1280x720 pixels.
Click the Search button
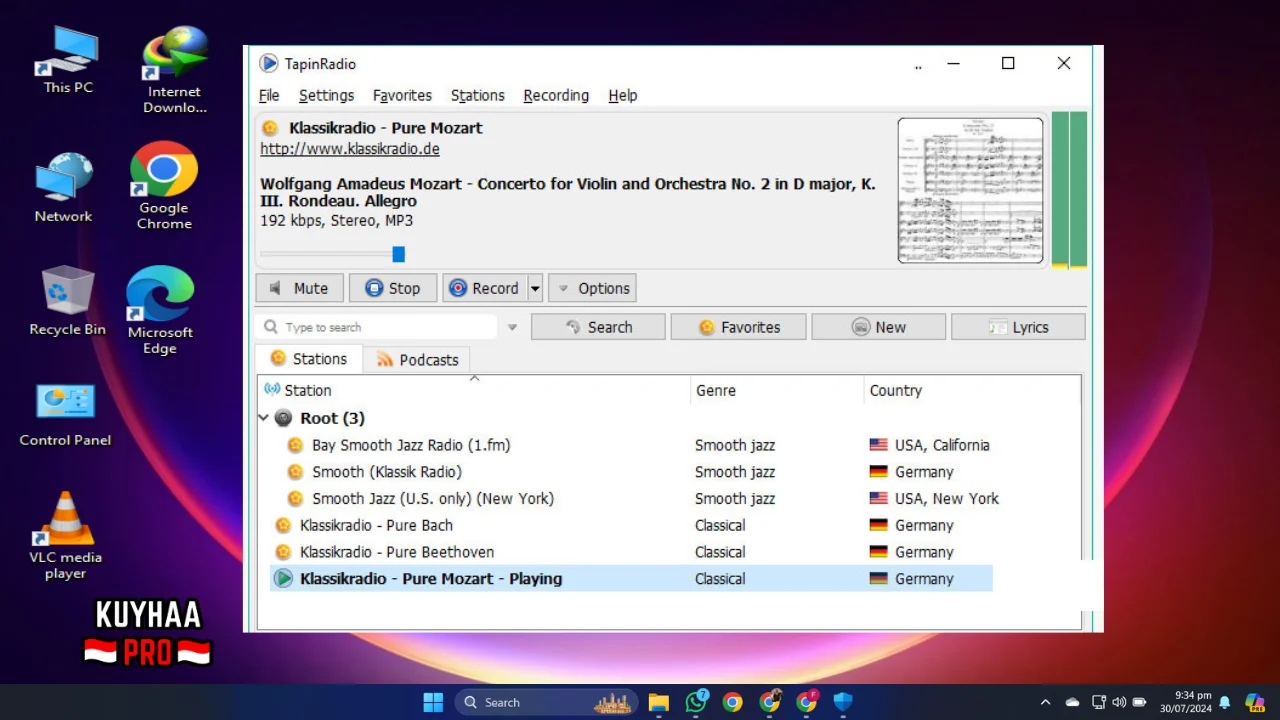(x=598, y=327)
